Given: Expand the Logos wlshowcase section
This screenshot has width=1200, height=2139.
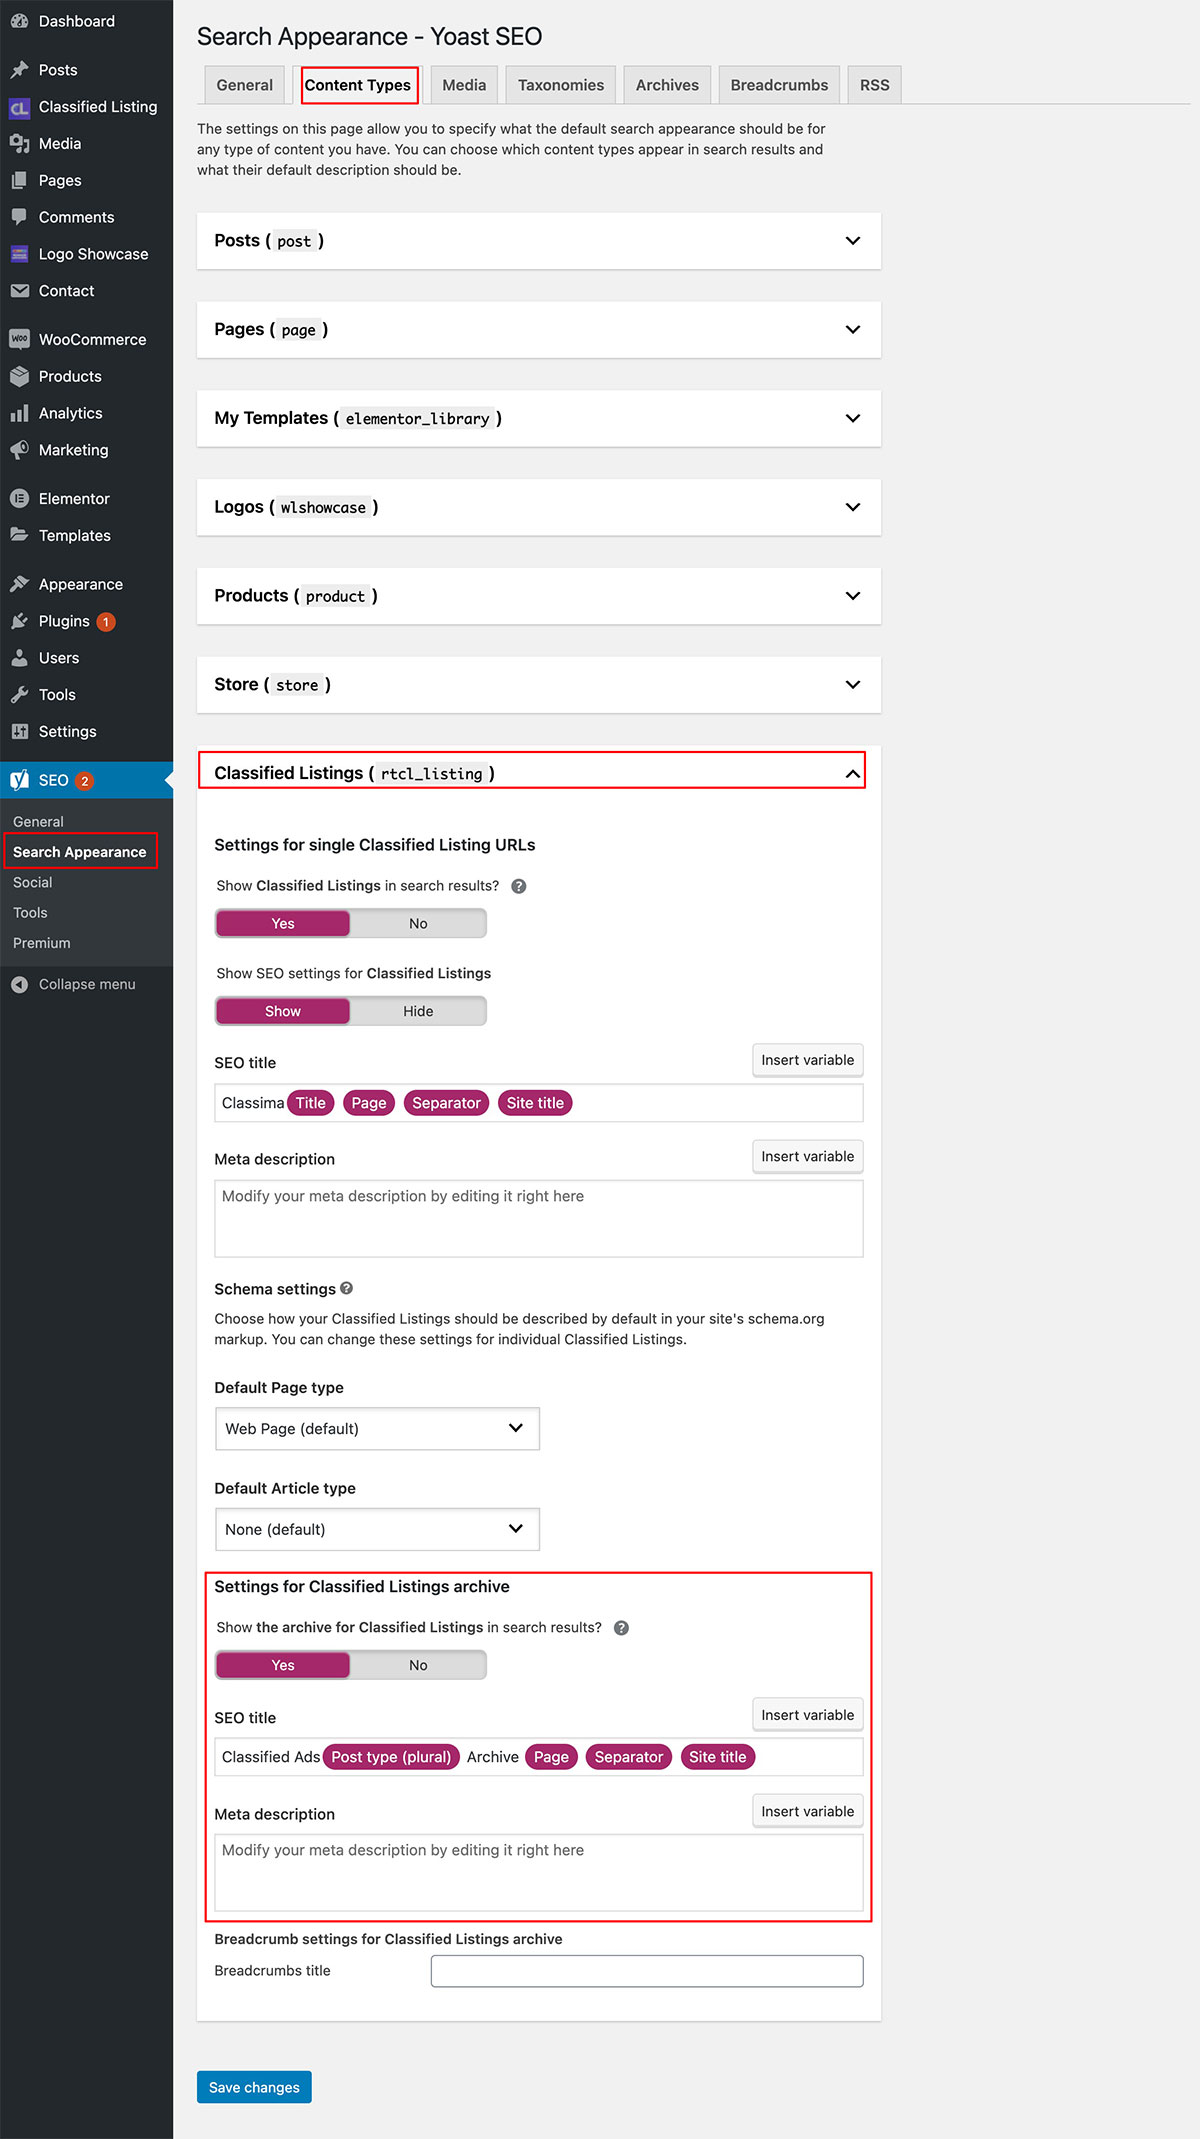Looking at the screenshot, I should point(539,508).
